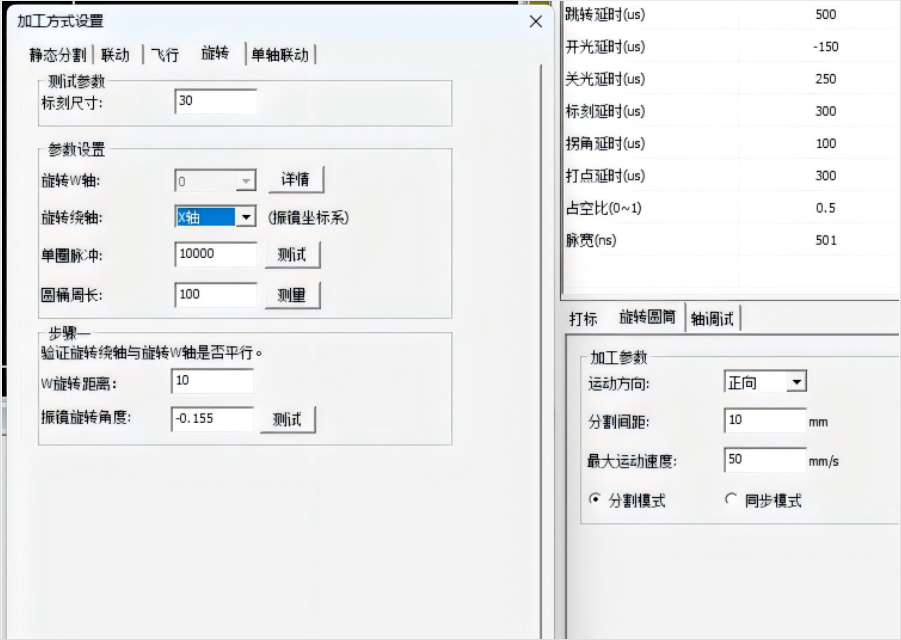This screenshot has height=640, width=901.
Task: Click 测试 button next to 单圈脉冲
Action: 292,255
